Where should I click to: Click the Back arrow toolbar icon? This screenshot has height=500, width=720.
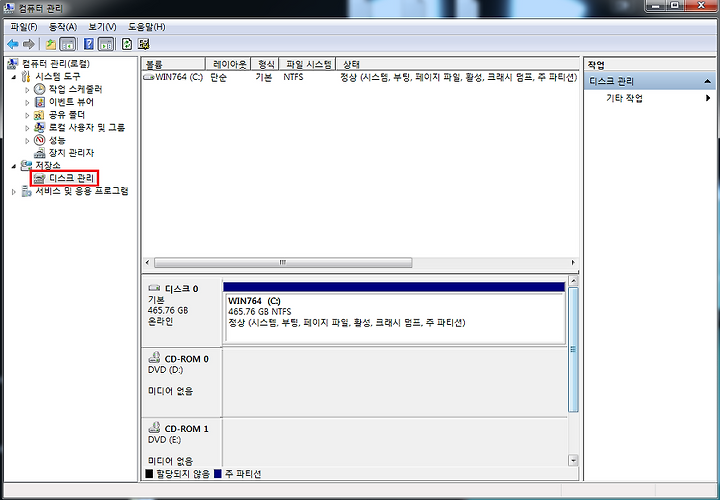pos(13,44)
